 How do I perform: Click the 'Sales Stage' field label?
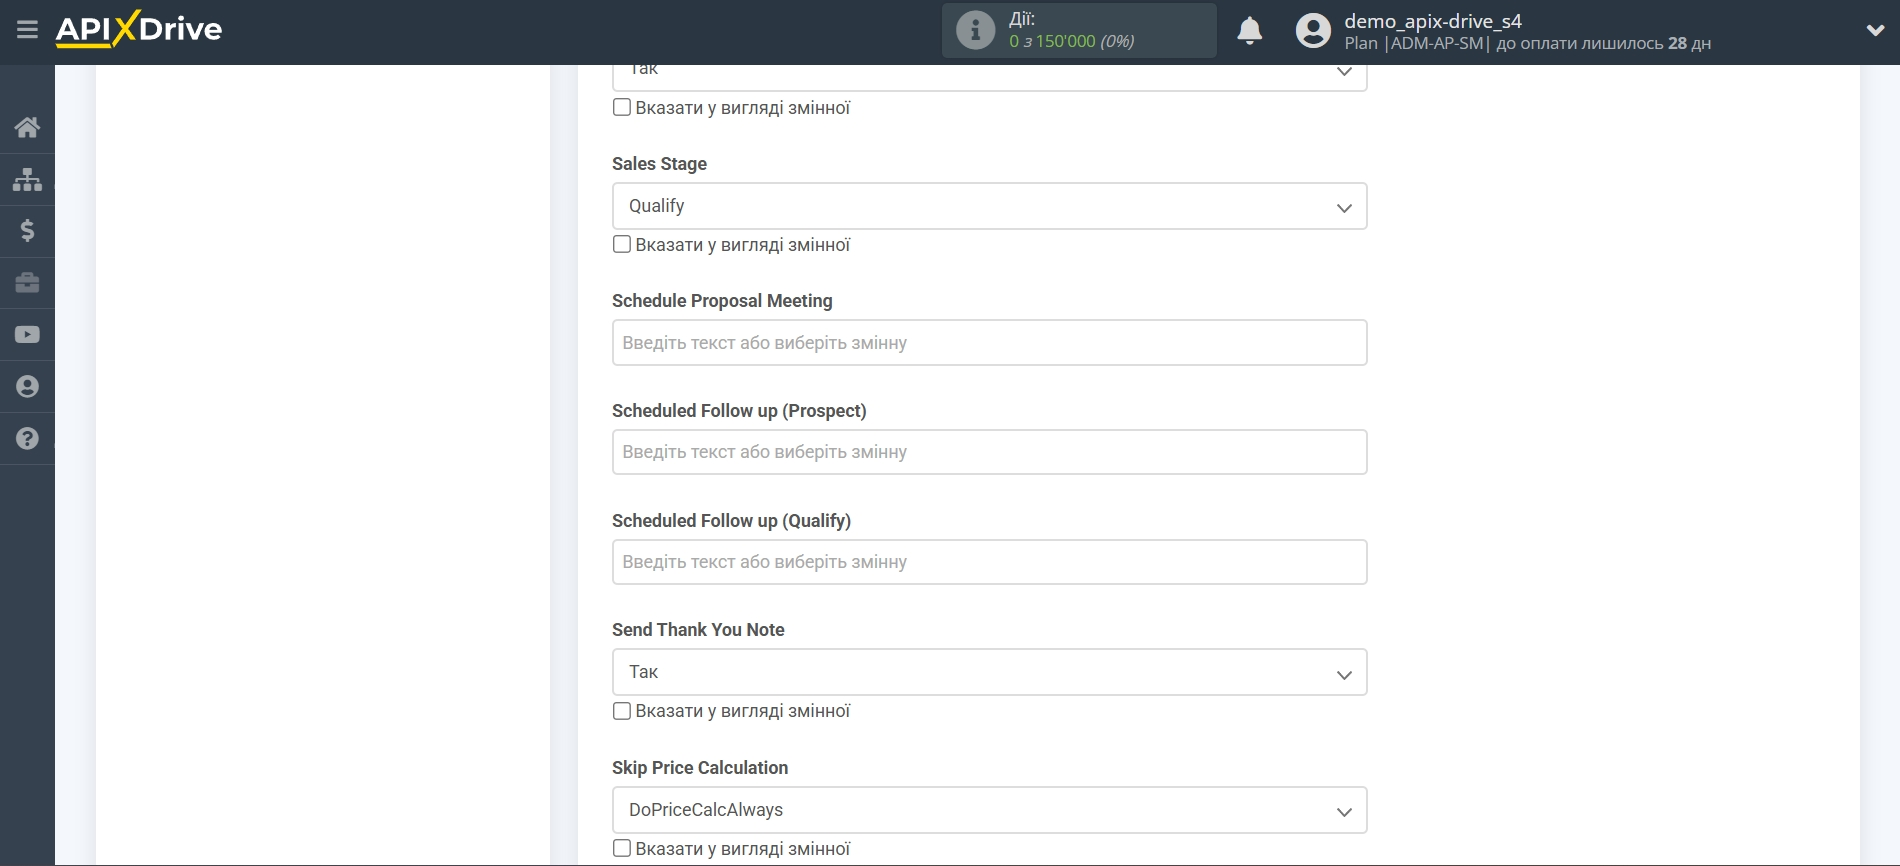[659, 164]
